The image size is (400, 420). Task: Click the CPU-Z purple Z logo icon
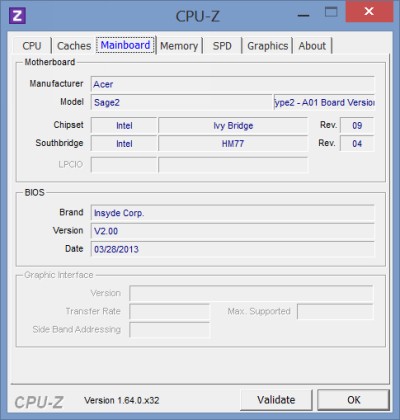pos(17,16)
